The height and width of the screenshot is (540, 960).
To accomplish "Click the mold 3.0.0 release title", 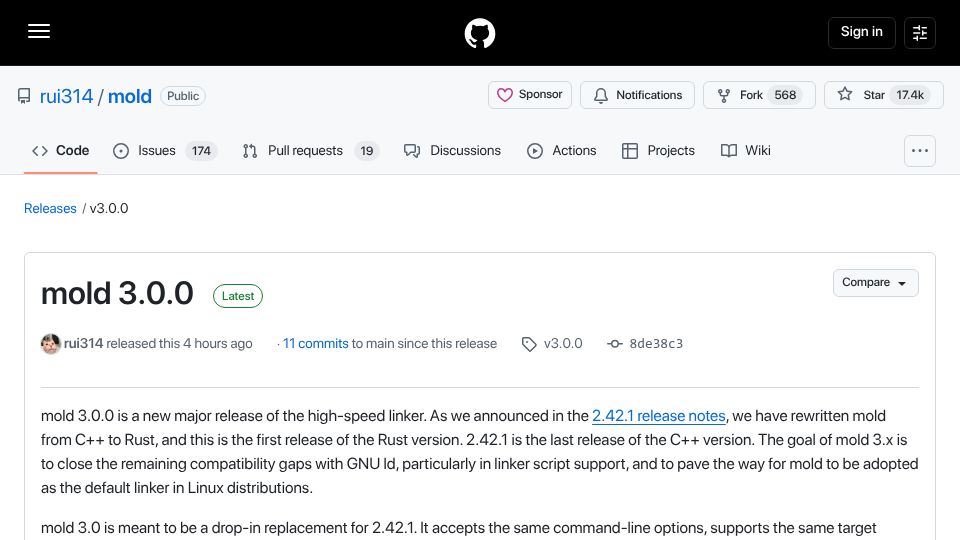I will [117, 293].
